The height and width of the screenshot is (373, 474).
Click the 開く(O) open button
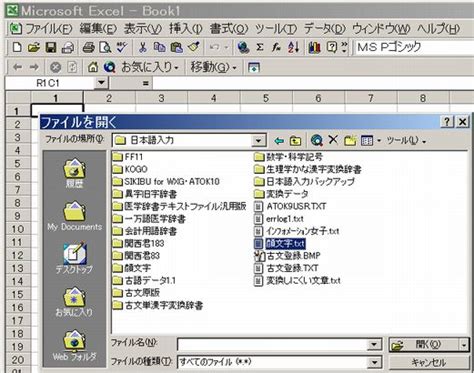click(425, 345)
